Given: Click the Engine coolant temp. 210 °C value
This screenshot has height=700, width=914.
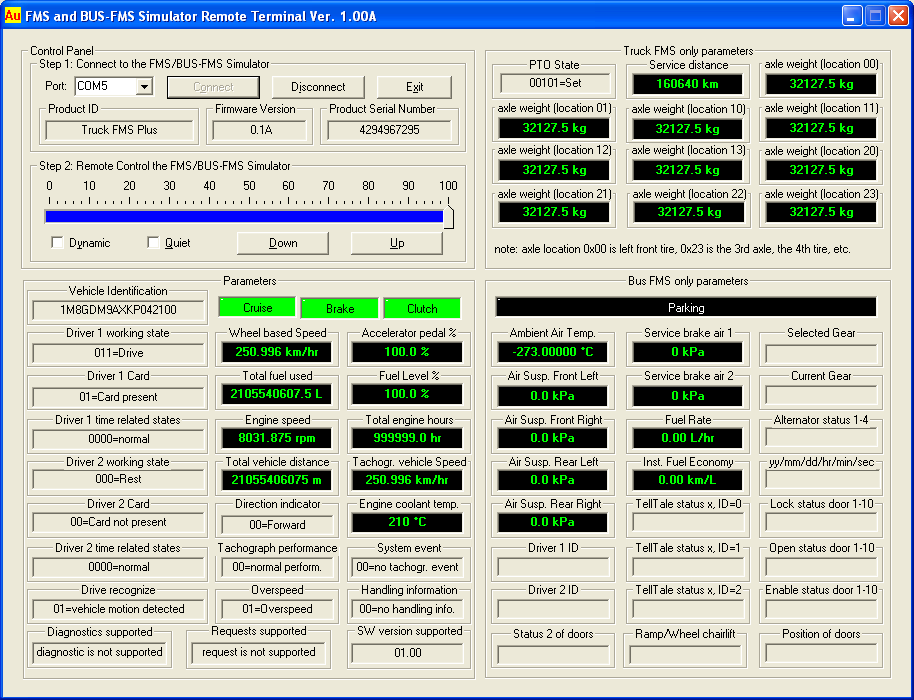Looking at the screenshot, I should point(407,522).
